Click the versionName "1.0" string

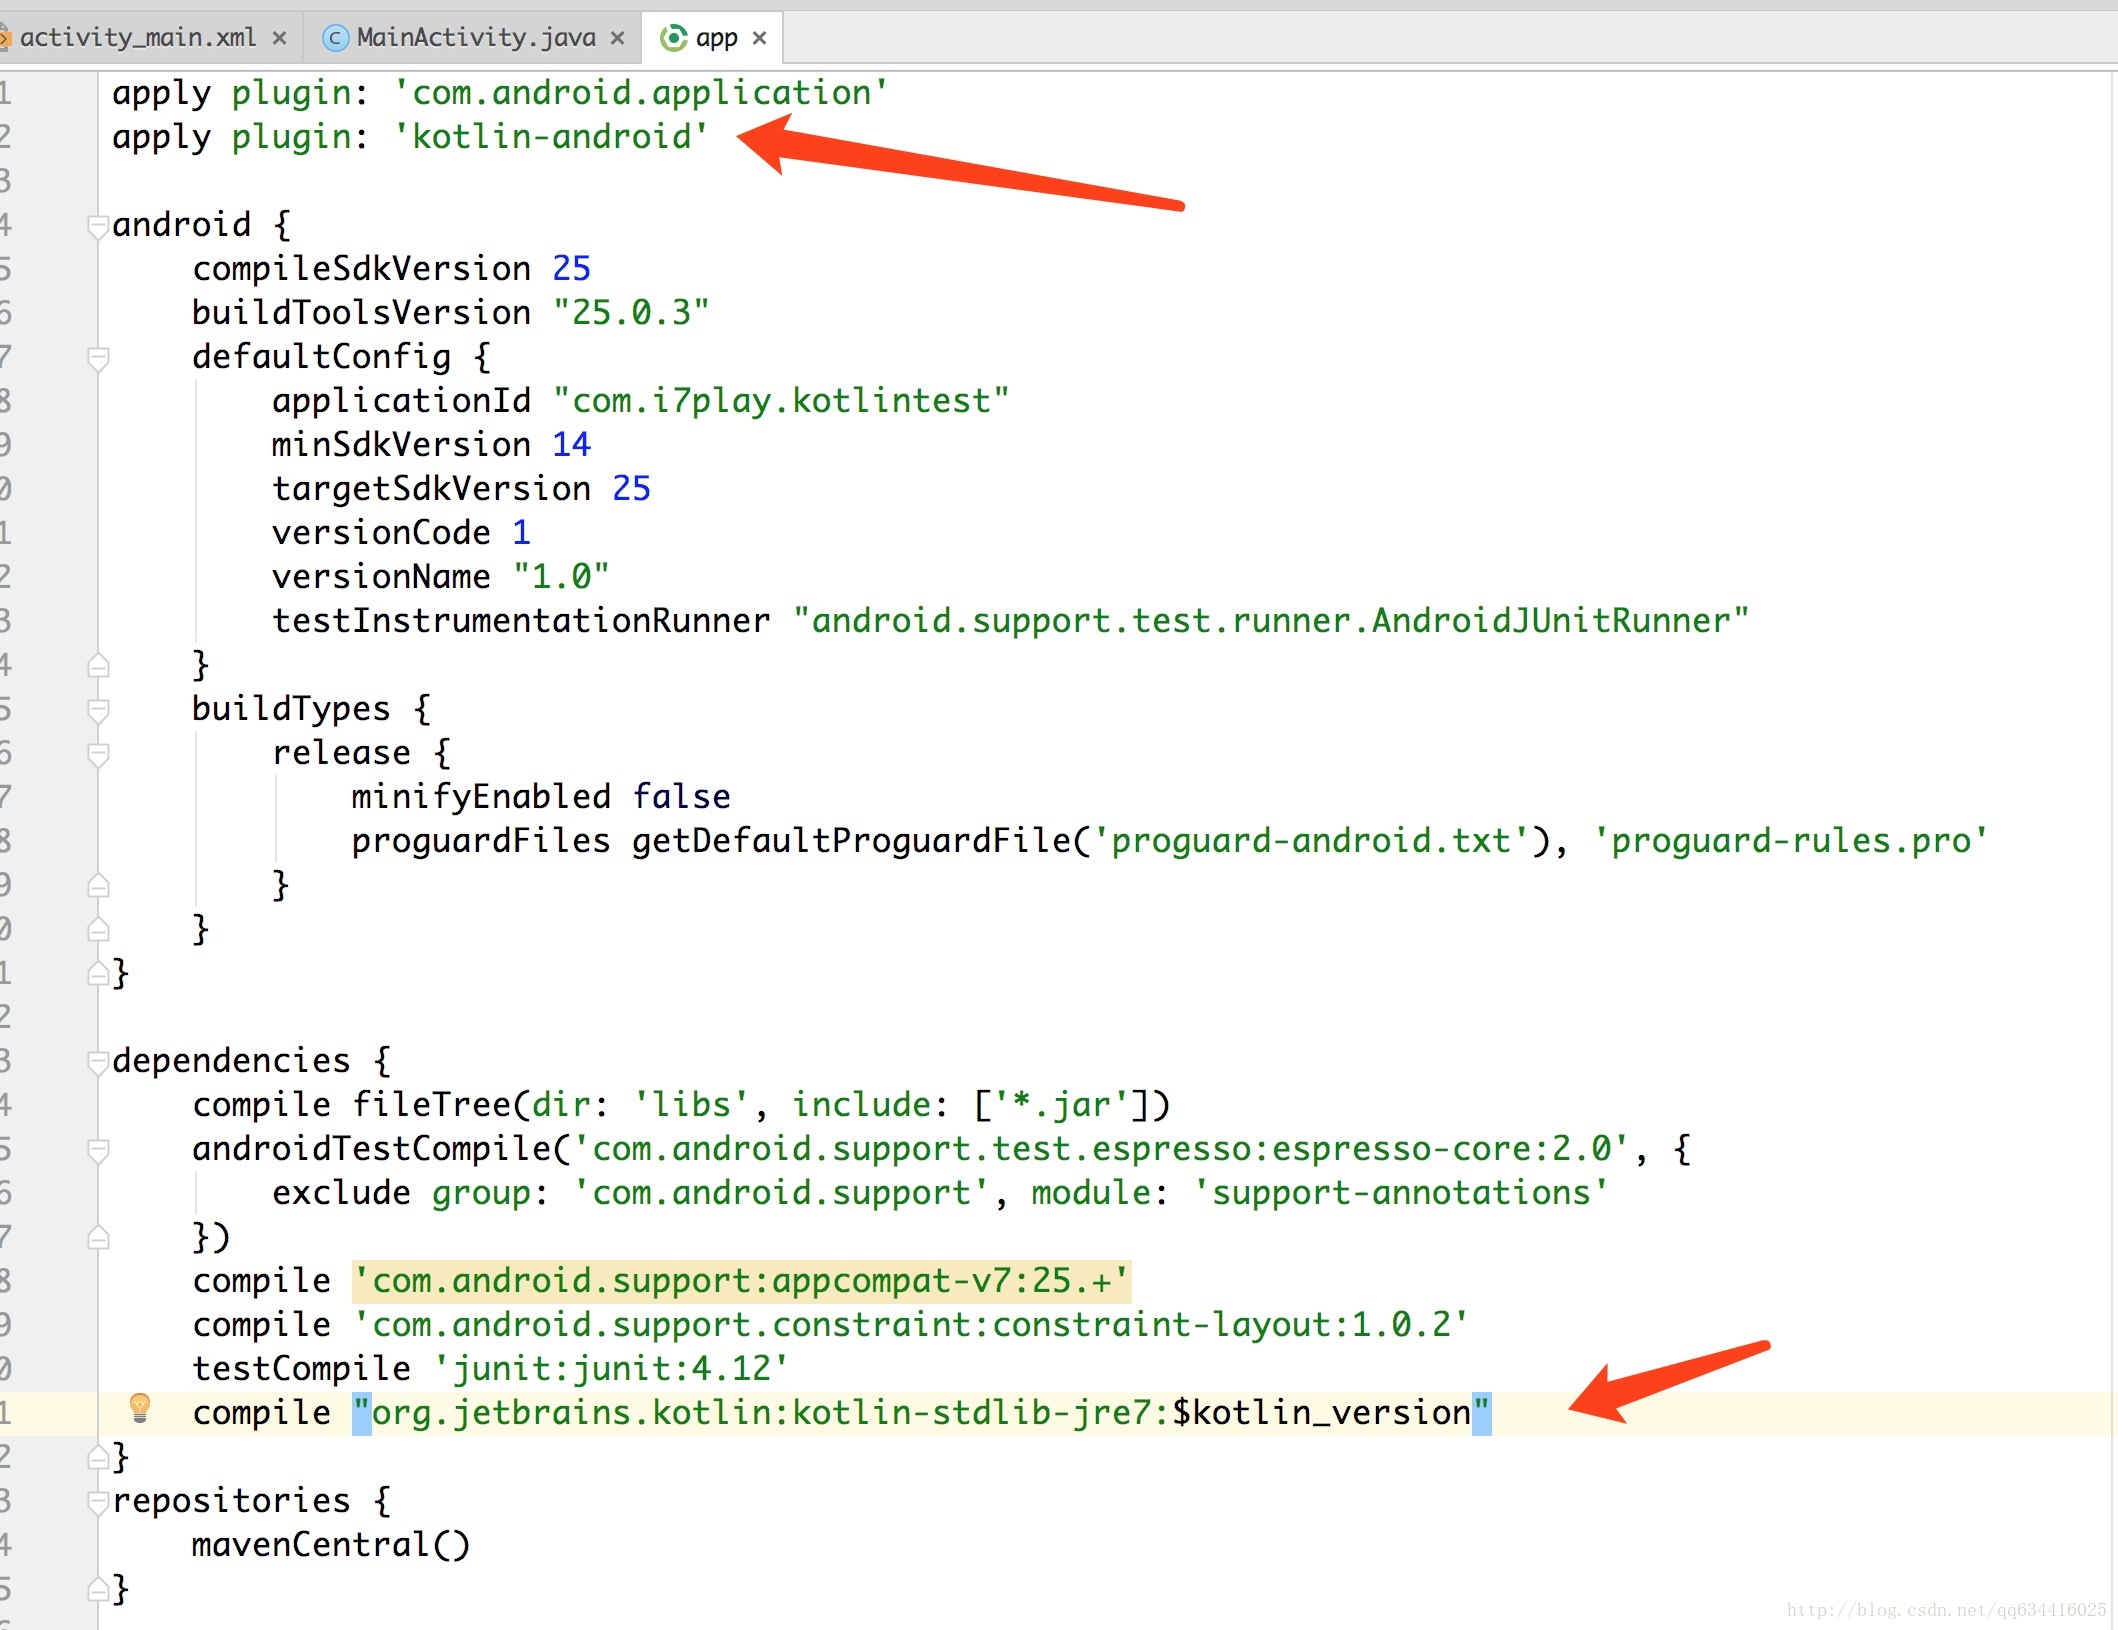561,577
